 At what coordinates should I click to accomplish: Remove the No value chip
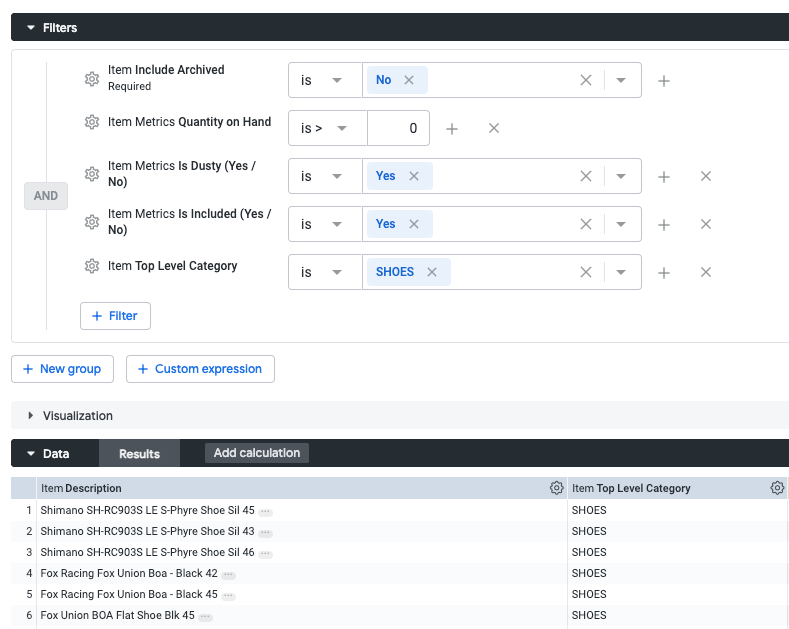tap(409, 80)
